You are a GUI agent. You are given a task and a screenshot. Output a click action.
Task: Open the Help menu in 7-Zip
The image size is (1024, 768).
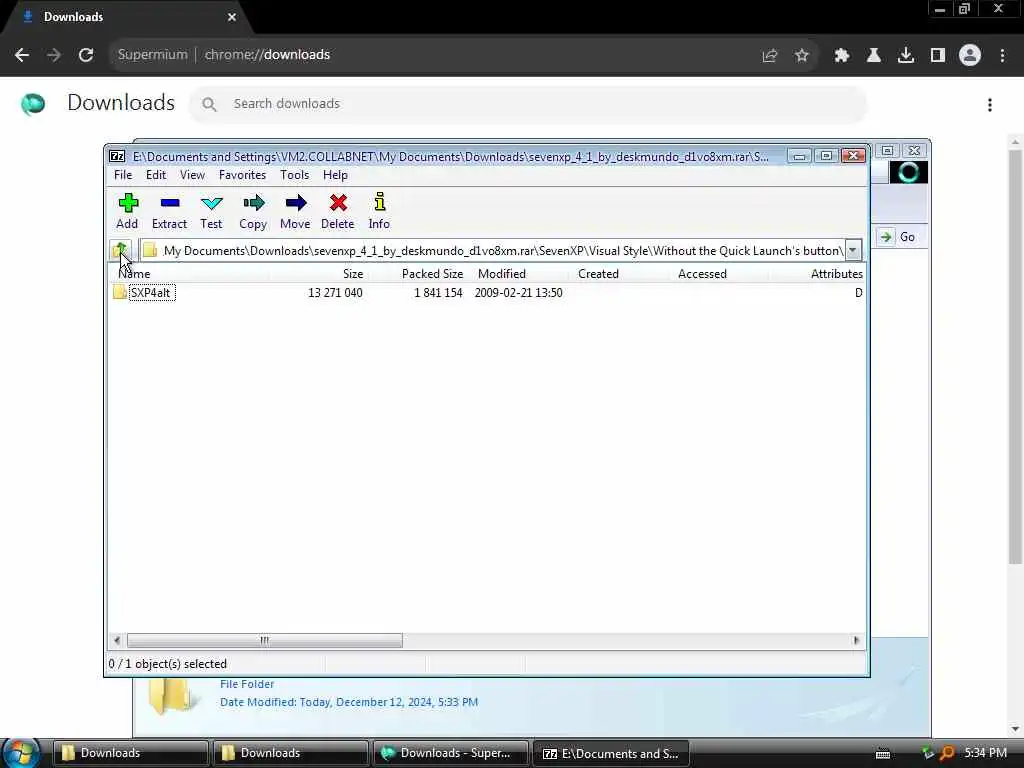335,175
